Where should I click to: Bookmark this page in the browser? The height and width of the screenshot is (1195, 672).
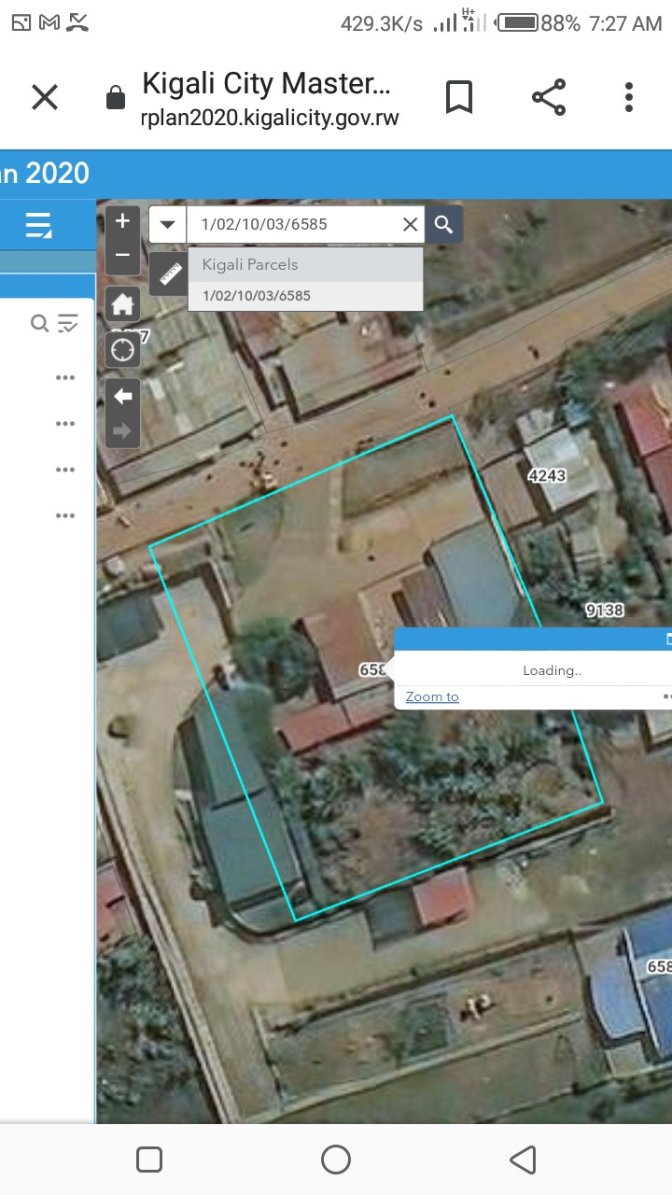point(458,97)
